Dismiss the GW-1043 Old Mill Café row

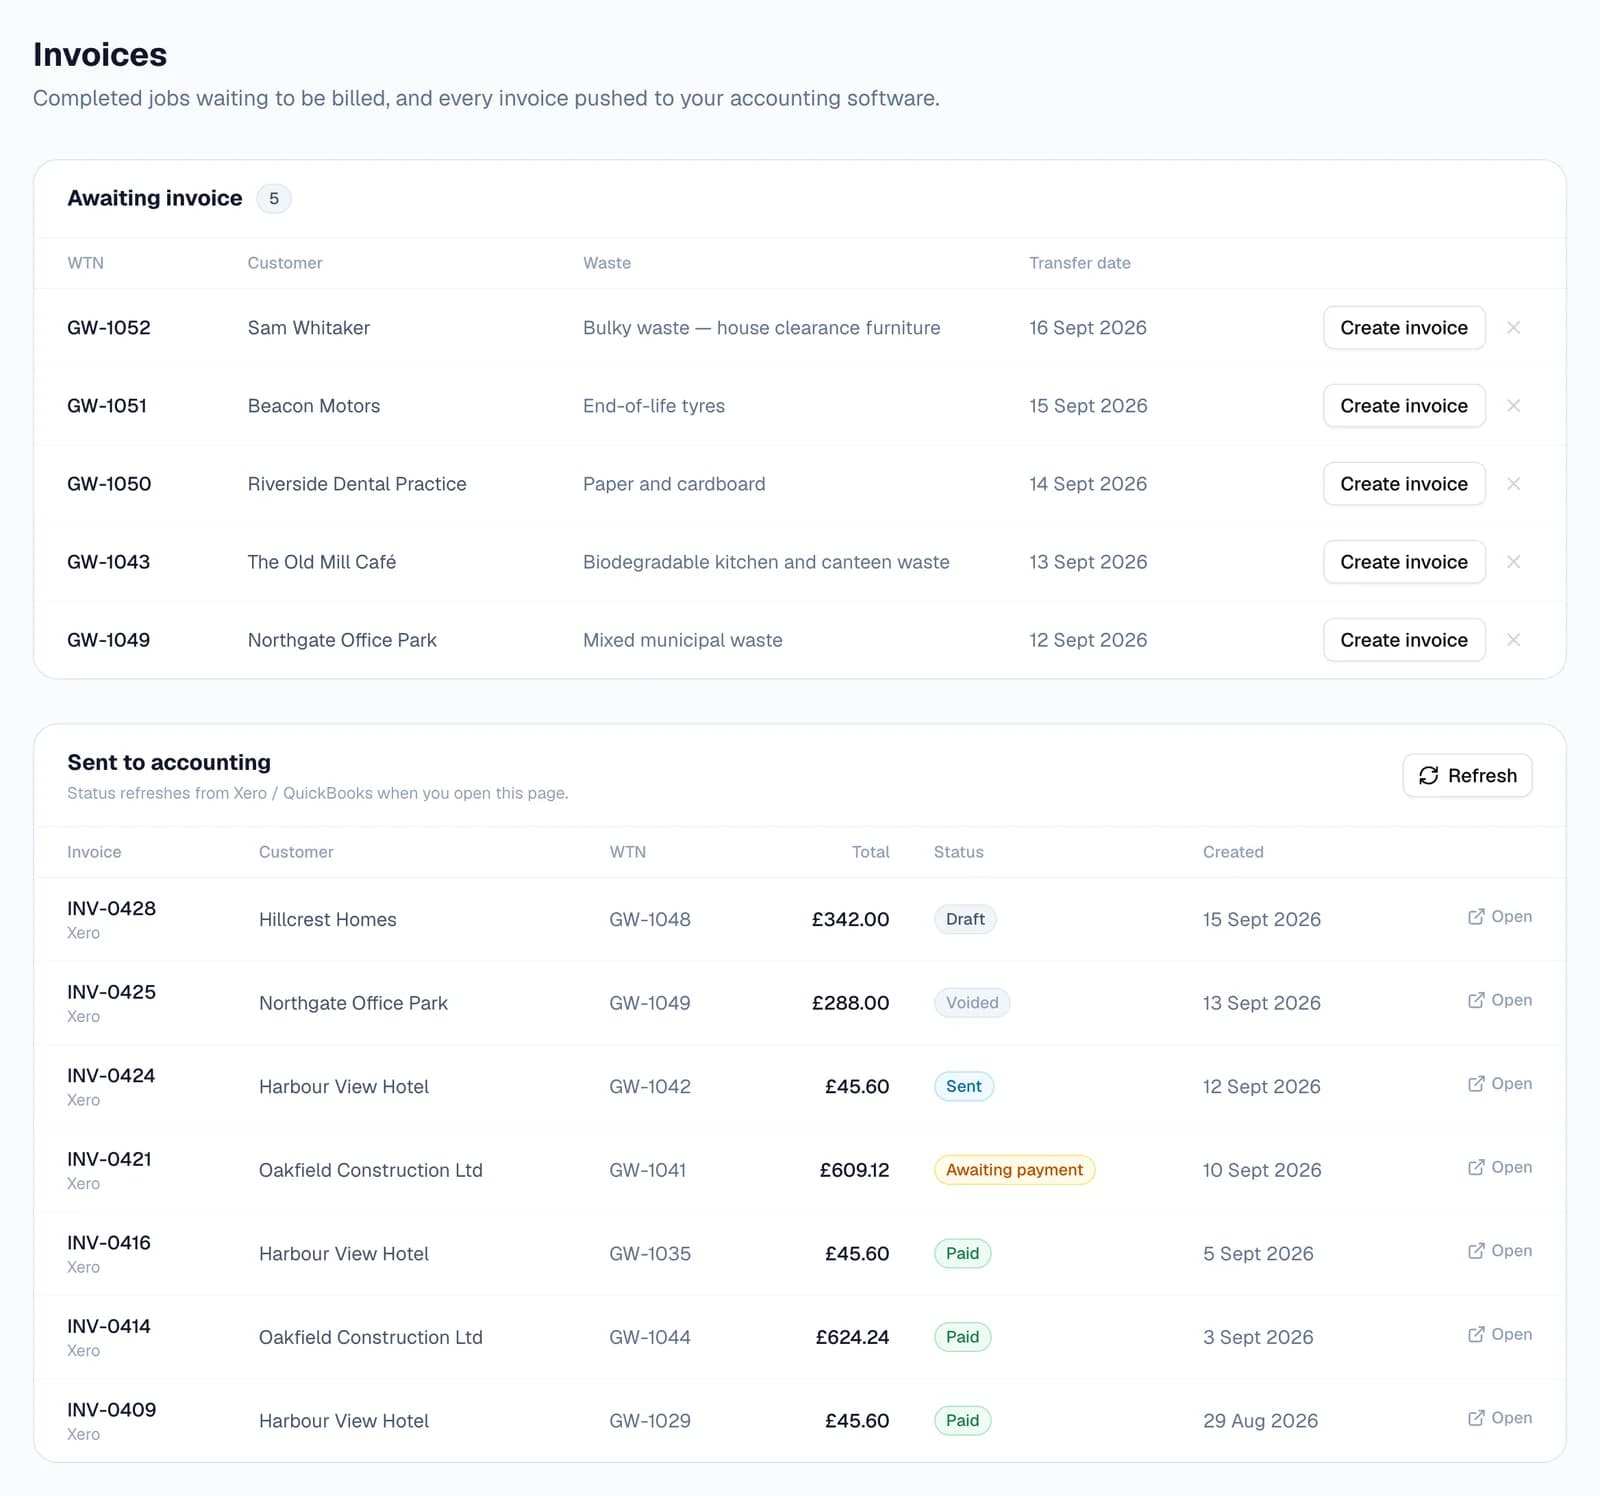[x=1513, y=562]
